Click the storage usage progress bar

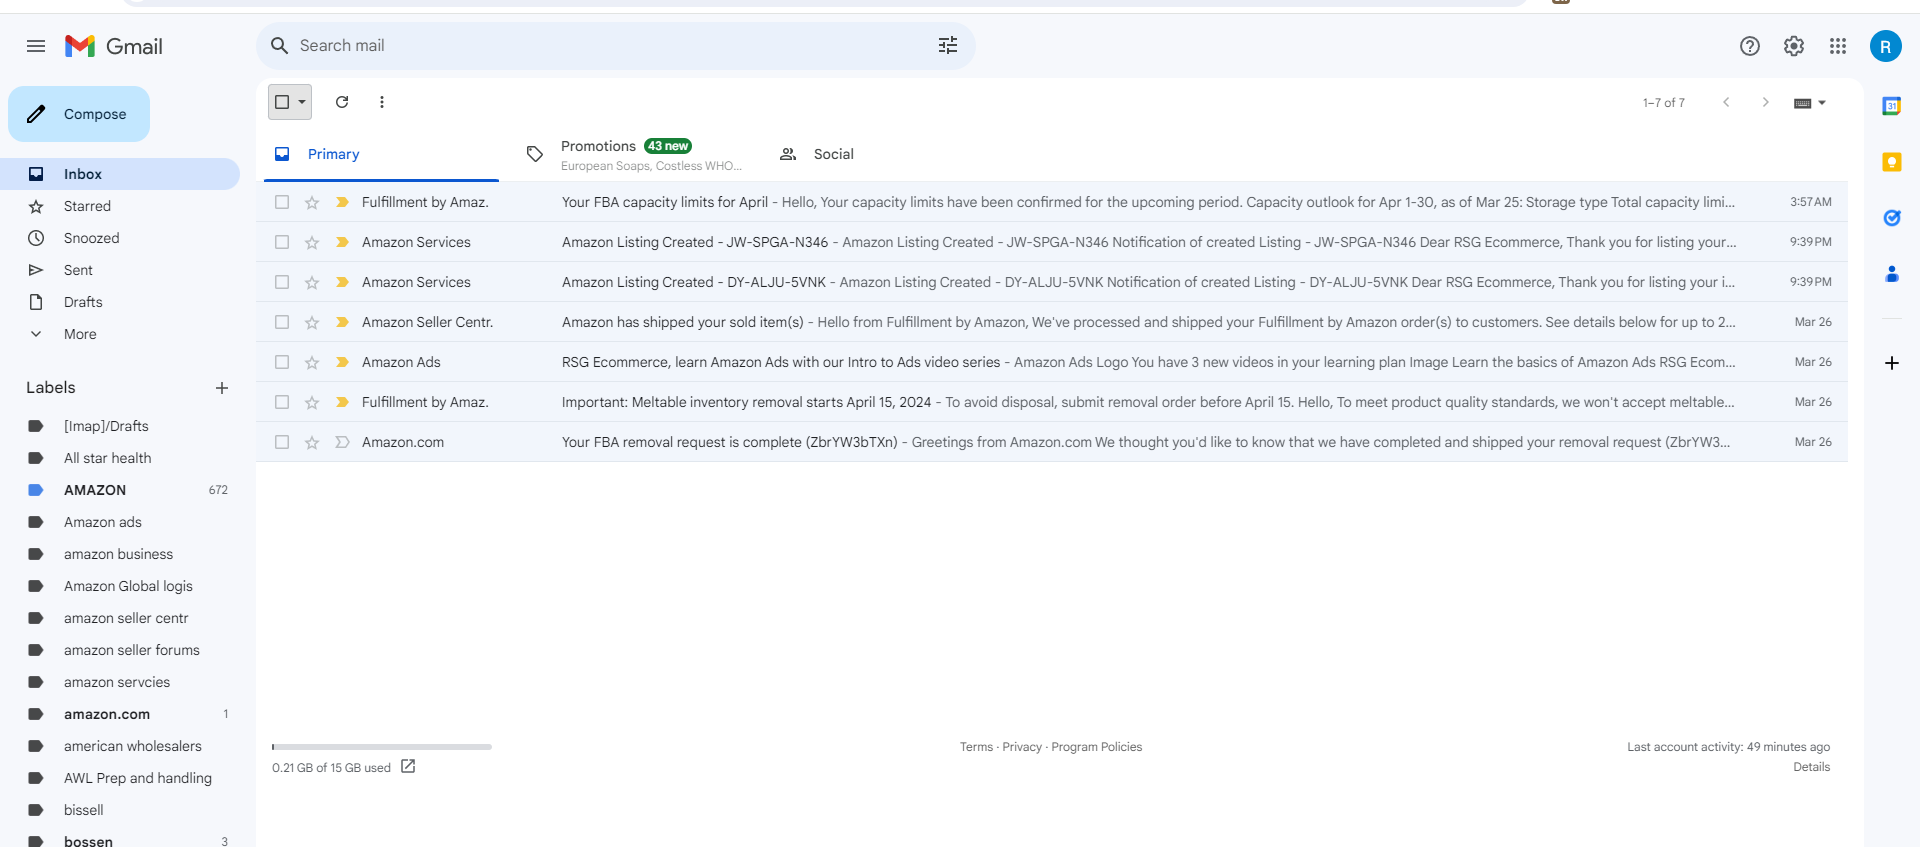click(x=382, y=747)
